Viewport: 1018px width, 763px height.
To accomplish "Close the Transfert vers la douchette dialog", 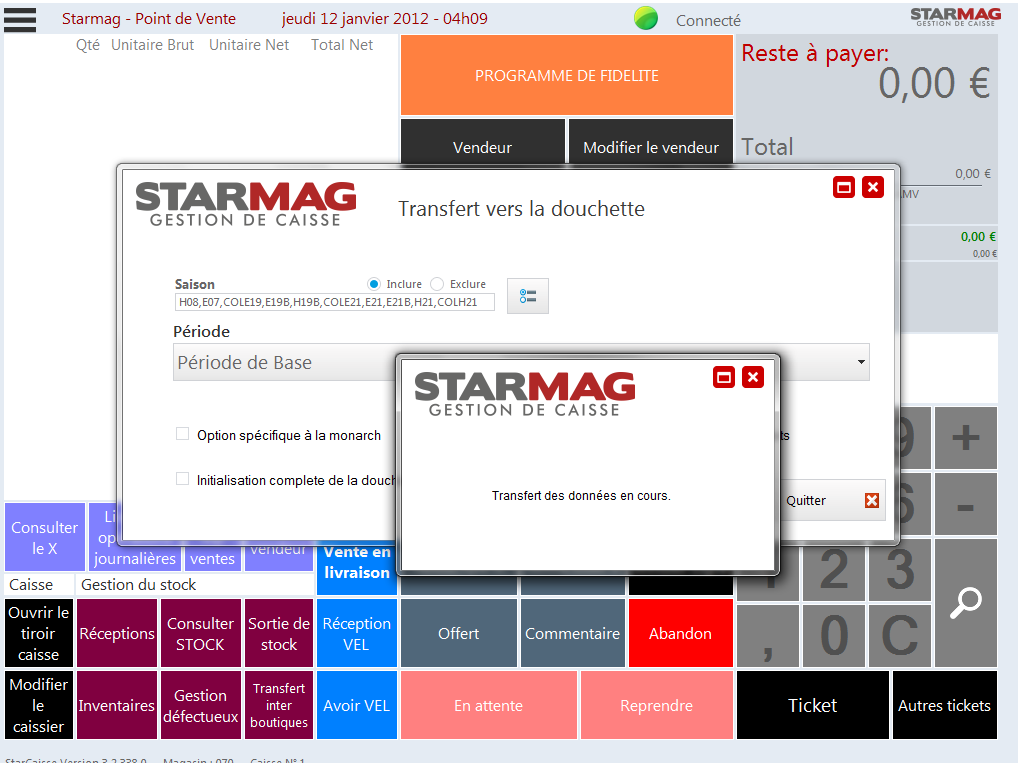I will click(873, 188).
